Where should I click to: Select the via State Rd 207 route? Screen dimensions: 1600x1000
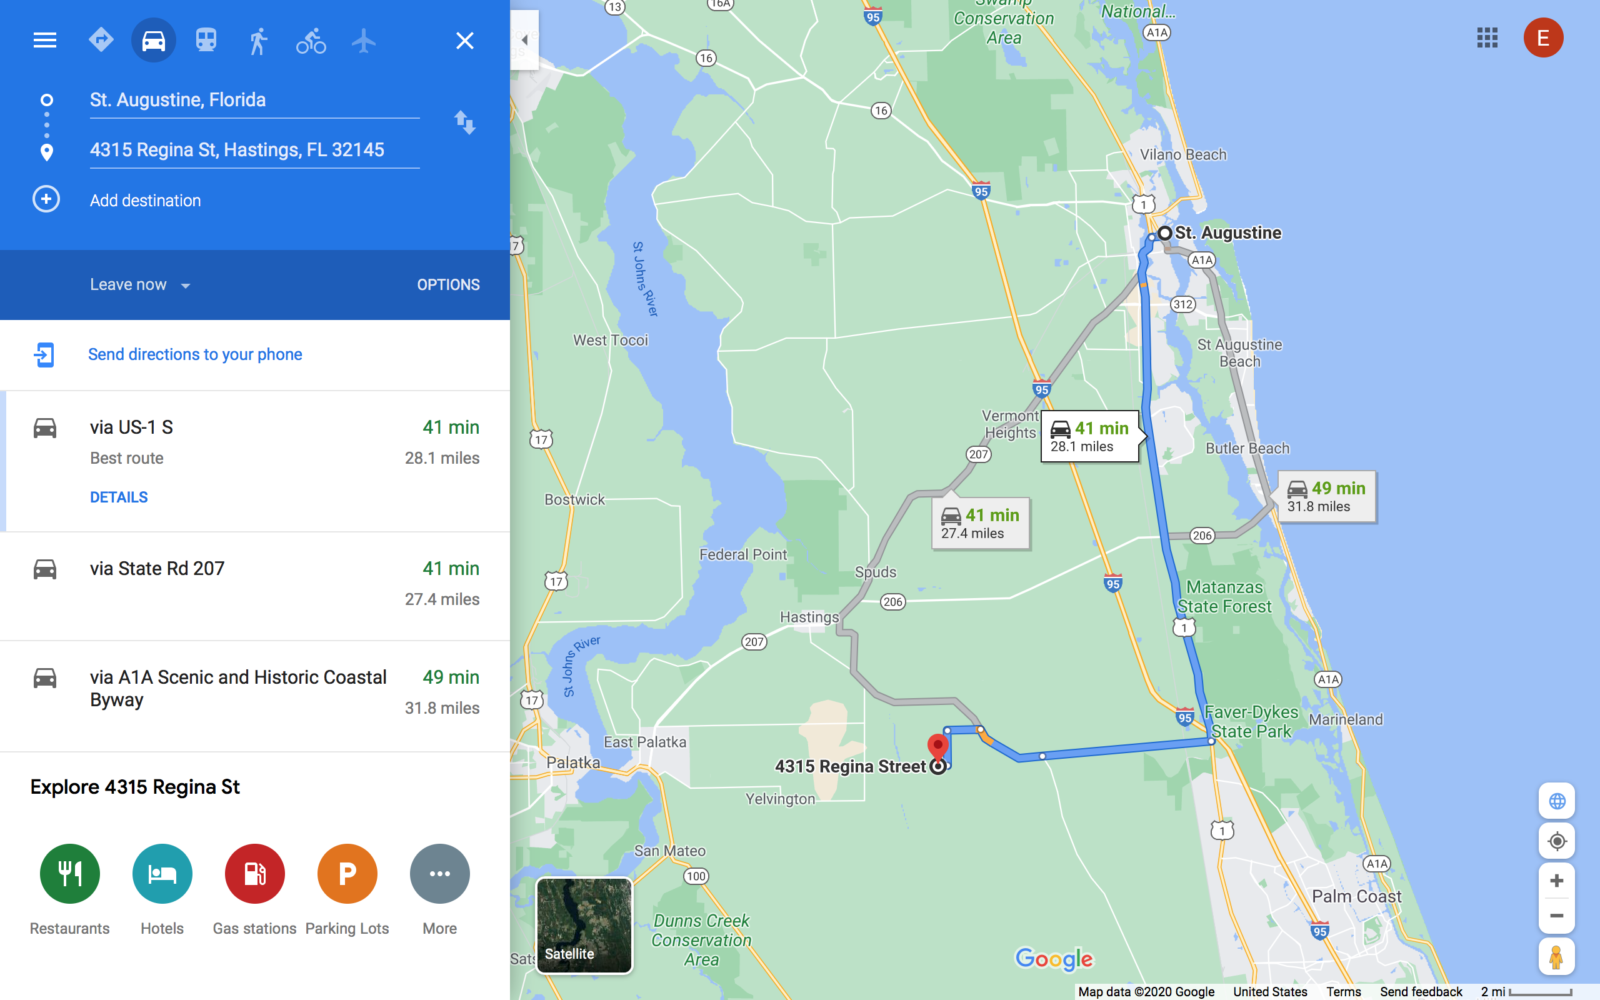(255, 585)
